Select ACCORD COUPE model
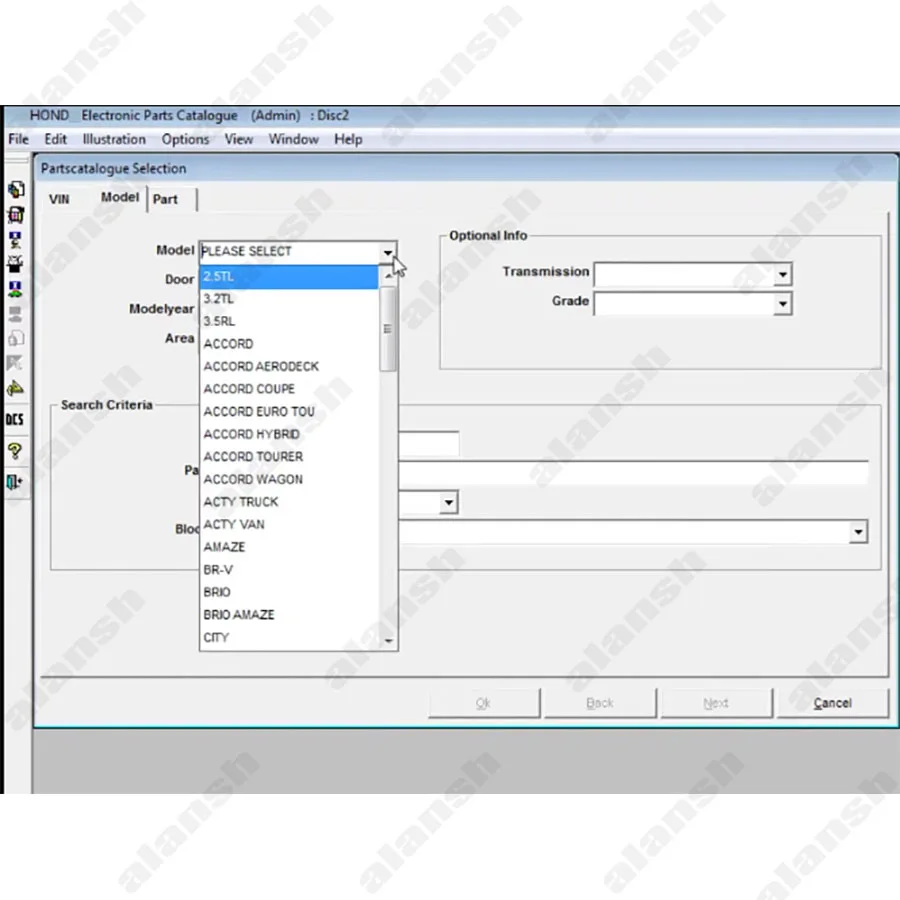 click(289, 389)
